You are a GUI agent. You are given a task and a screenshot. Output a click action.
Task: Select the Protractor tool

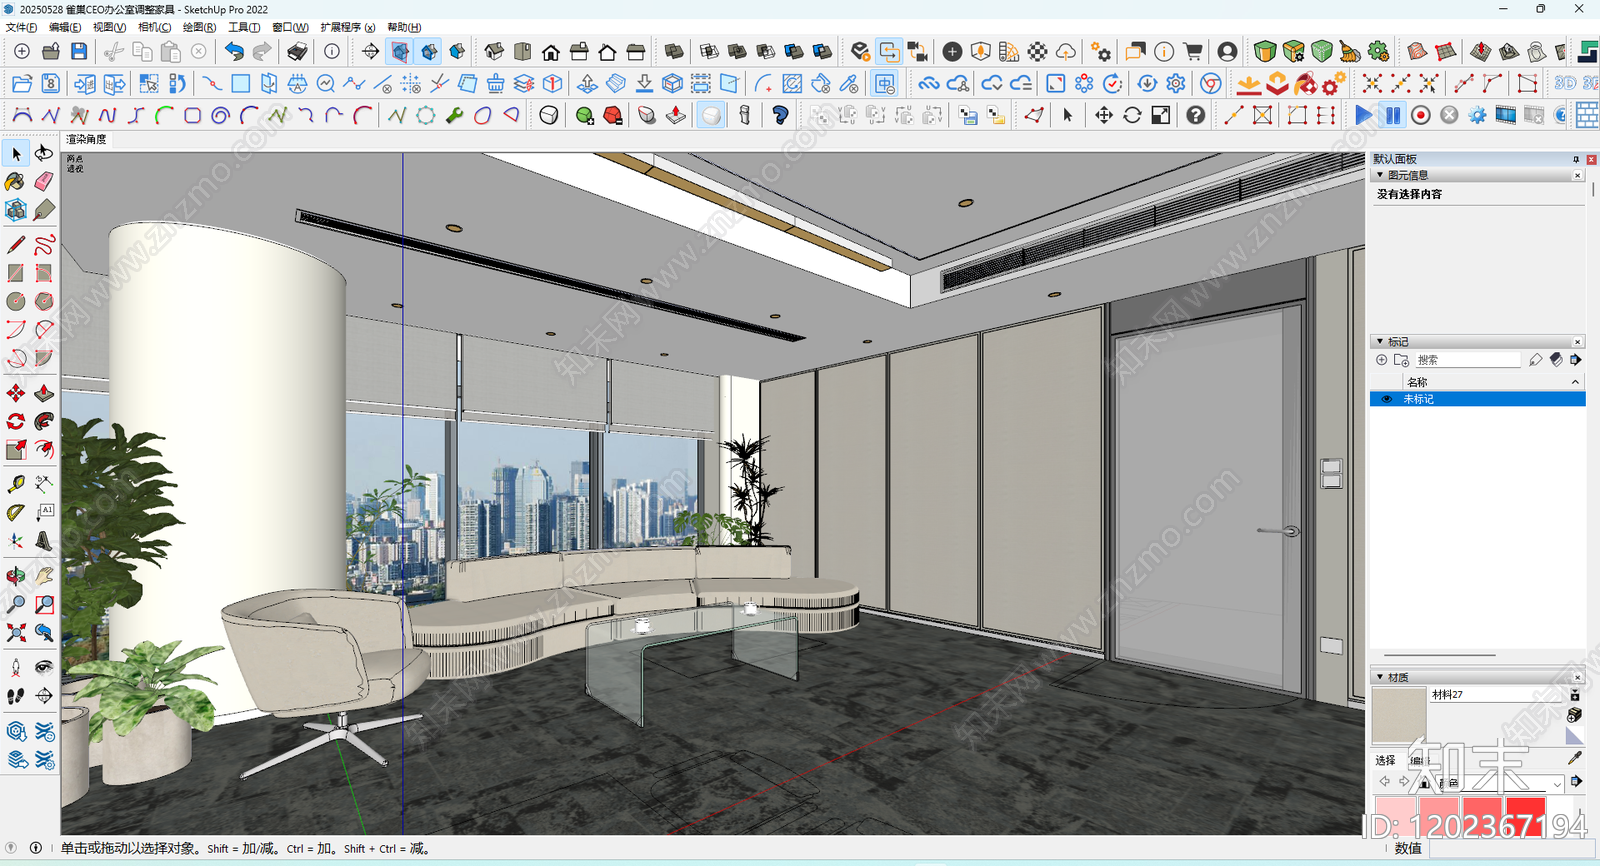click(x=16, y=512)
